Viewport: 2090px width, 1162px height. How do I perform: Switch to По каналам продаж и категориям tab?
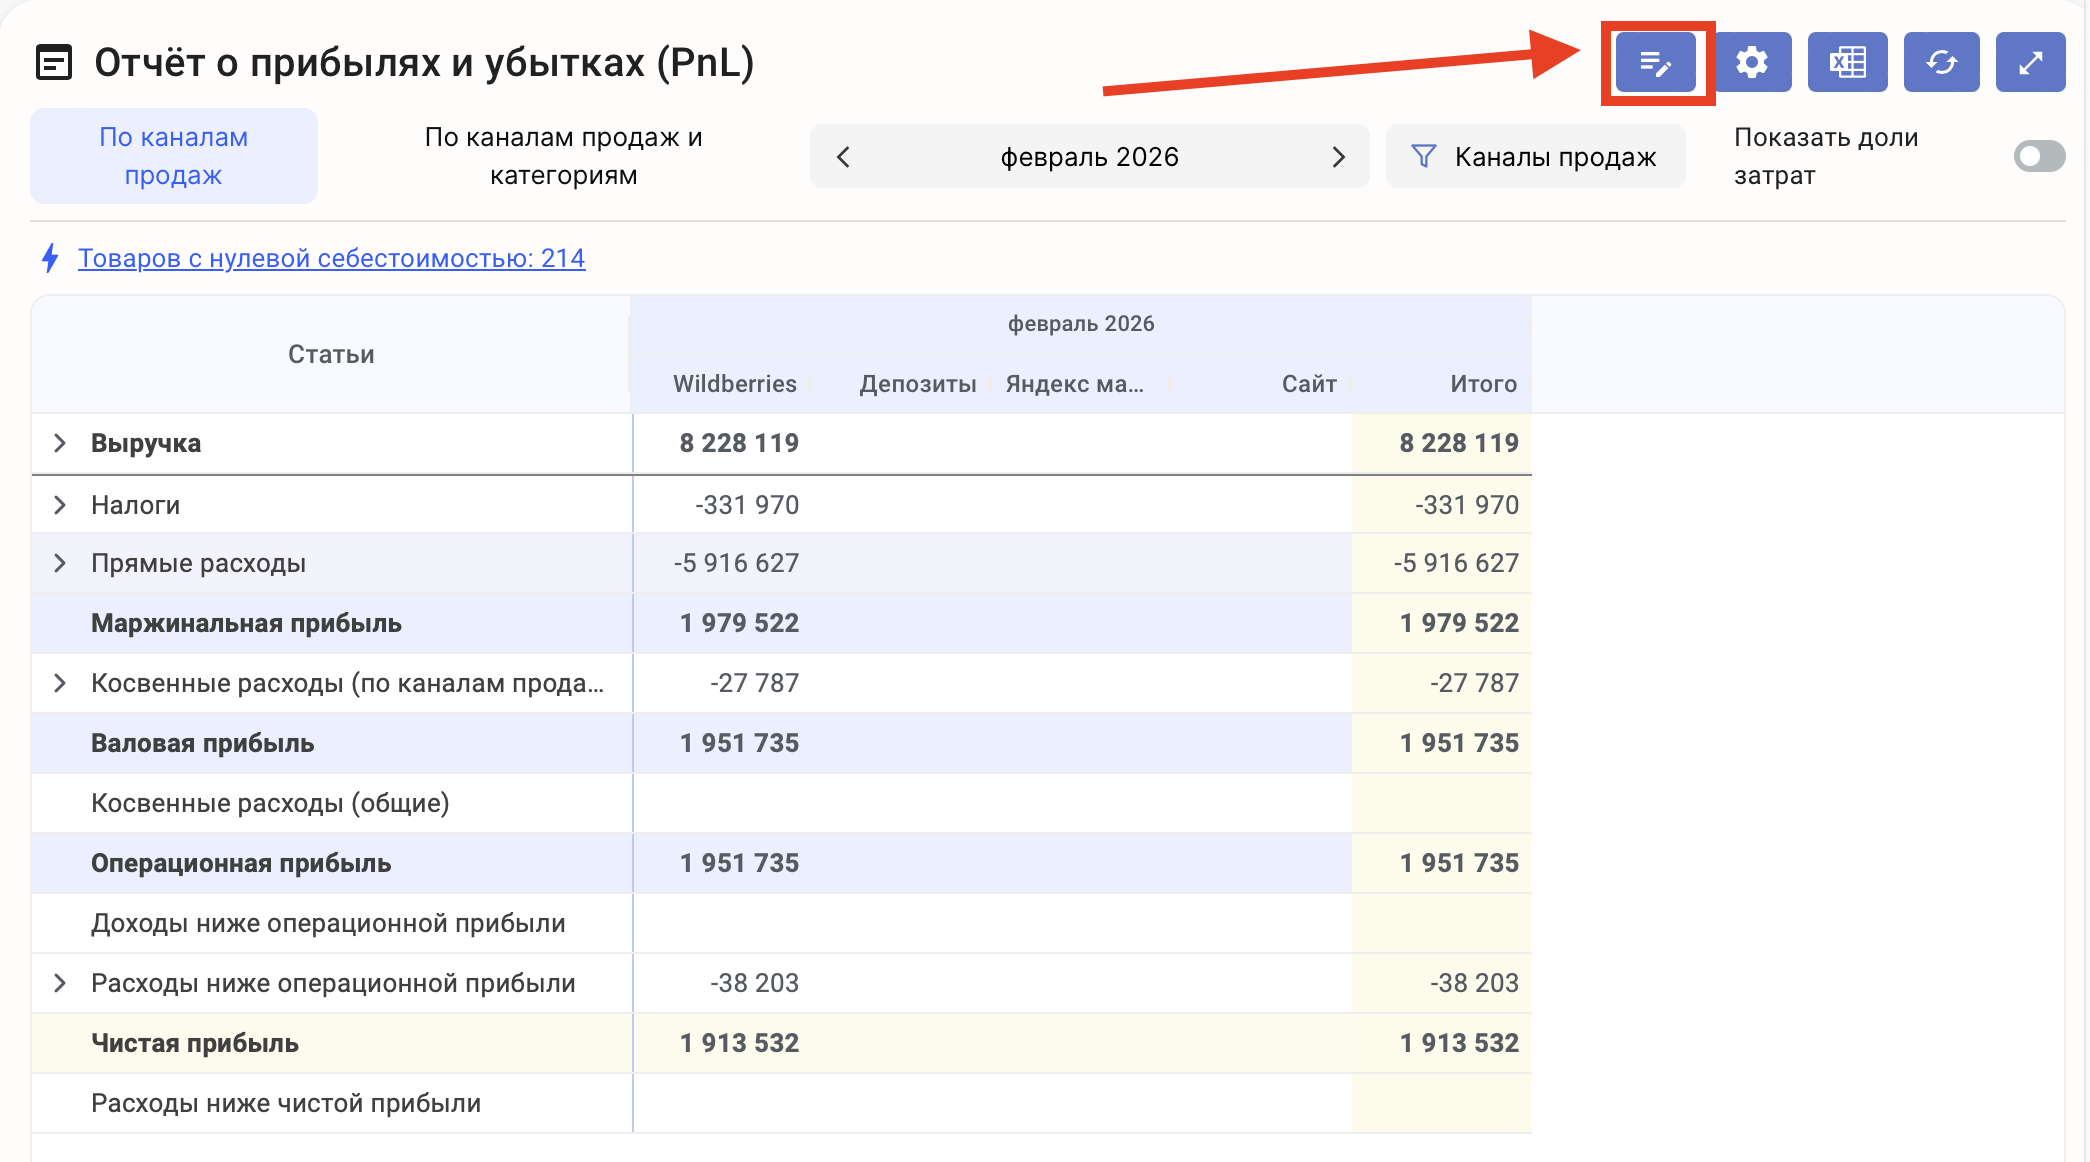point(563,156)
